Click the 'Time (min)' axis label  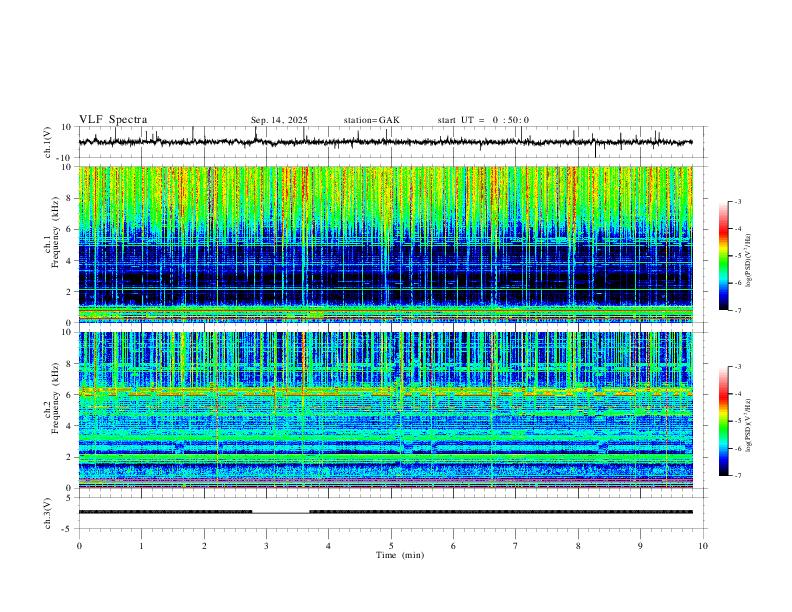pyautogui.click(x=400, y=555)
